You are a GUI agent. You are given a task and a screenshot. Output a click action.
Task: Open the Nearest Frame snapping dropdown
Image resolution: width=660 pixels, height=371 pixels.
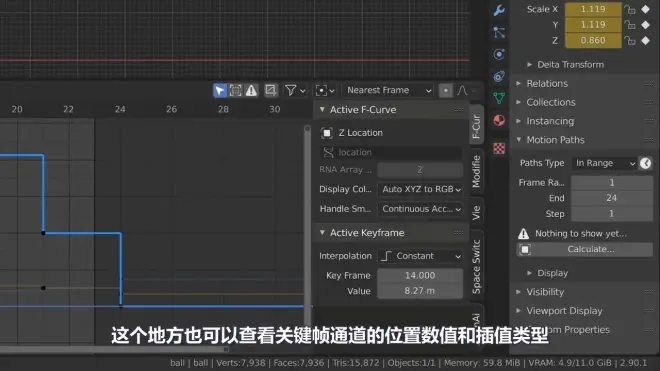[x=388, y=90]
